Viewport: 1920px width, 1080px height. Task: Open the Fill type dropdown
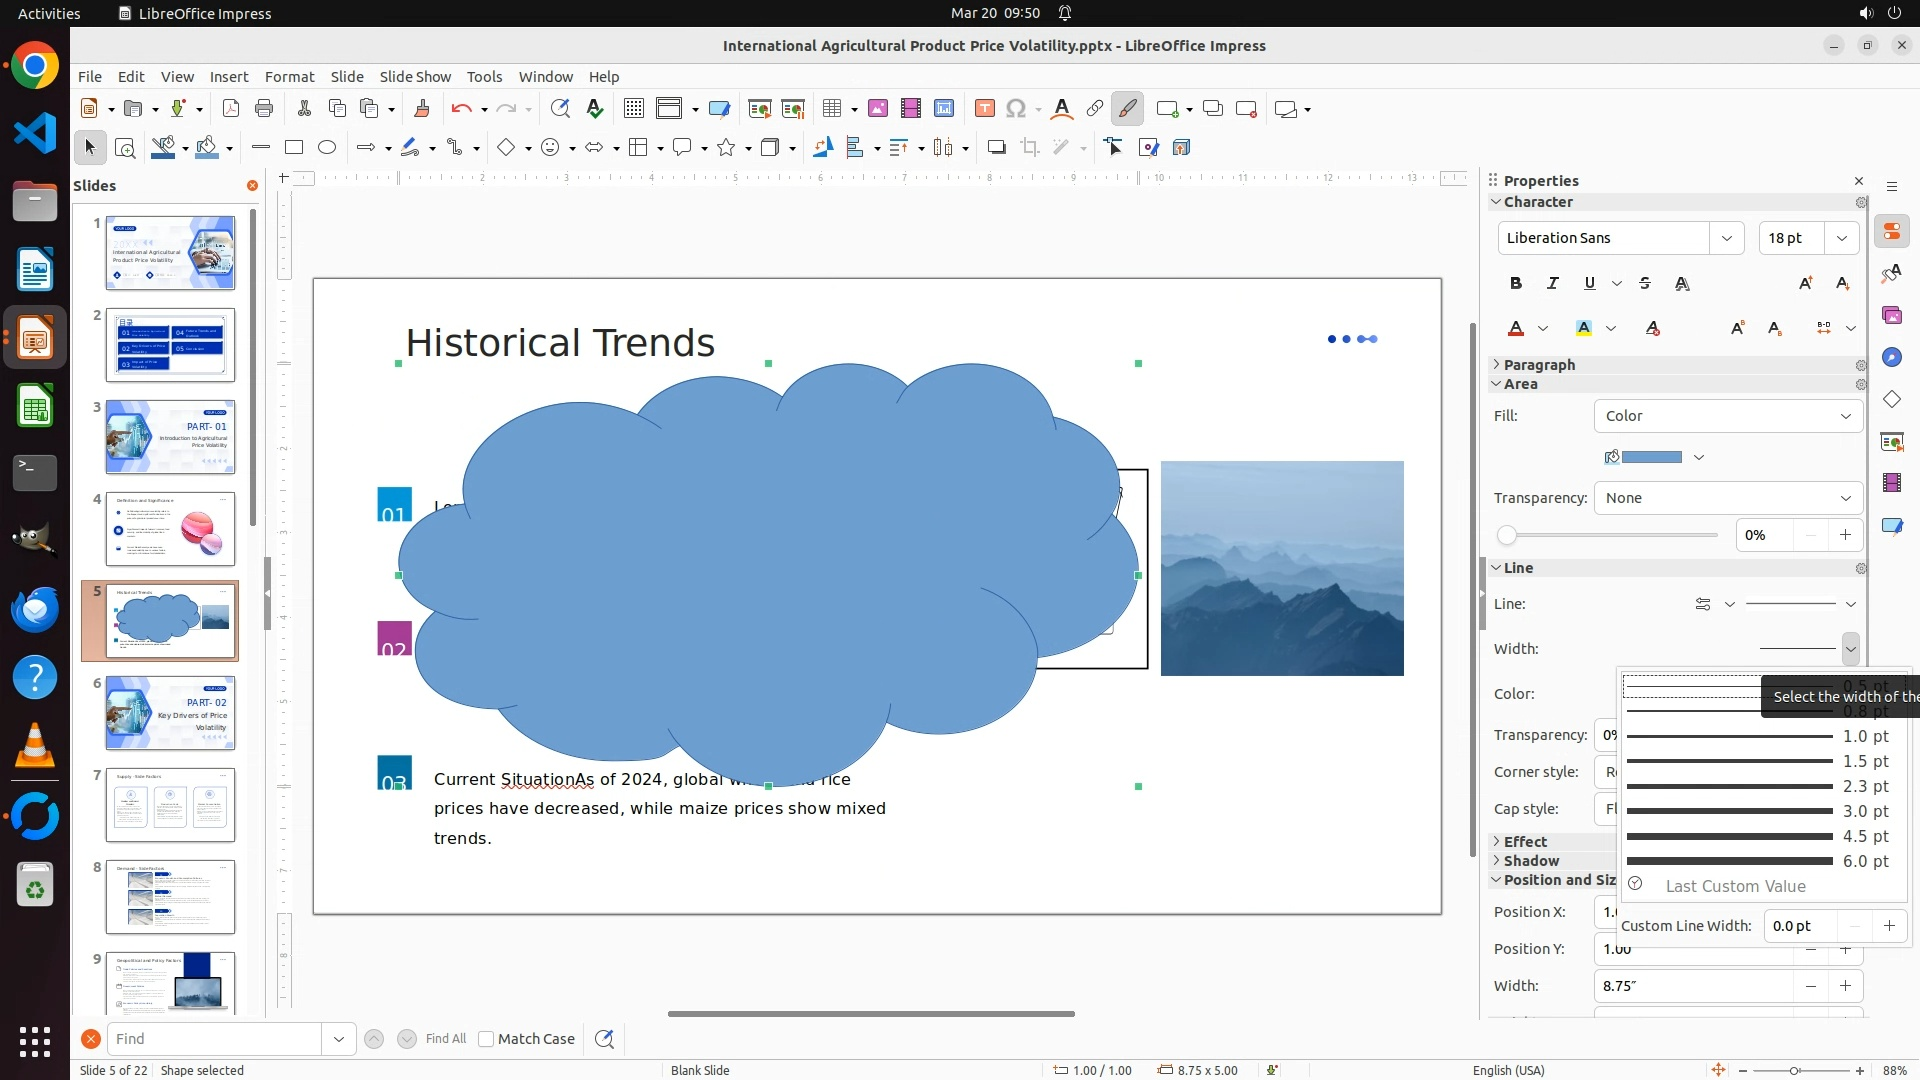pos(1728,416)
